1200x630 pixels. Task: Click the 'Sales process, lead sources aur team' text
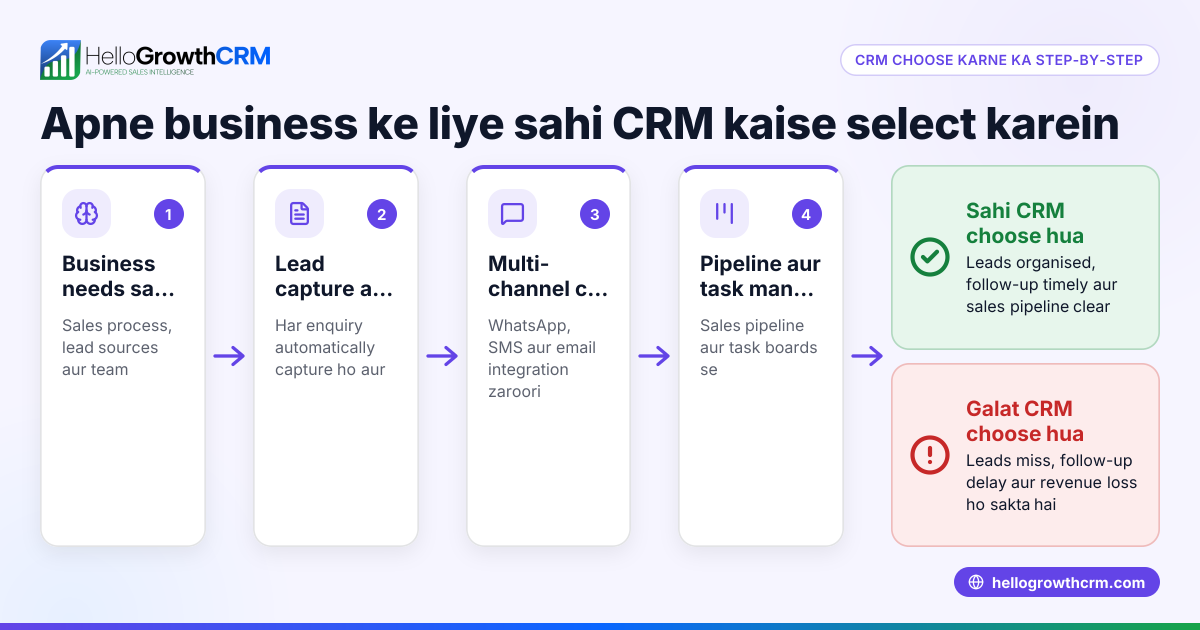(116, 347)
